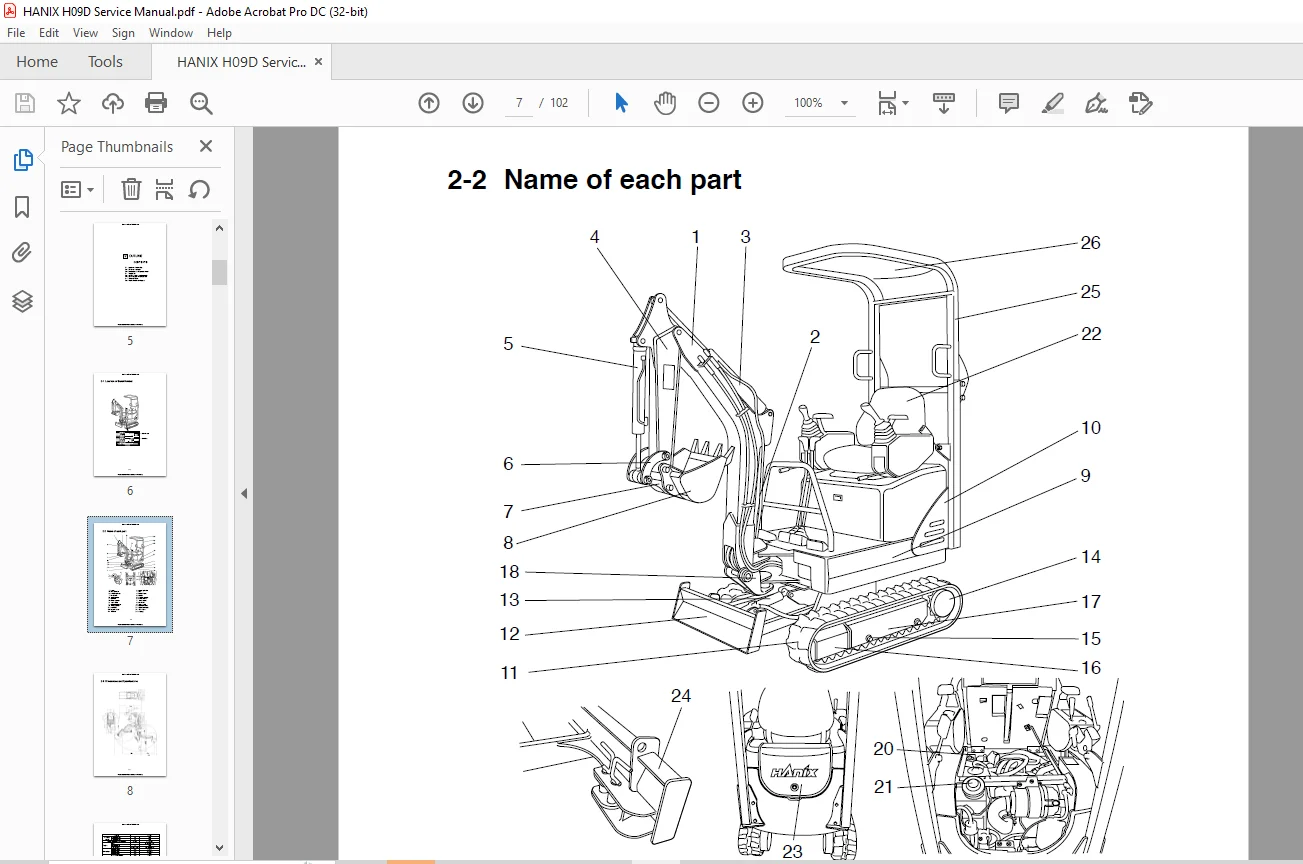The image size is (1303, 864).
Task: Open the Stamp tool in the toolbar
Action: pos(1141,103)
